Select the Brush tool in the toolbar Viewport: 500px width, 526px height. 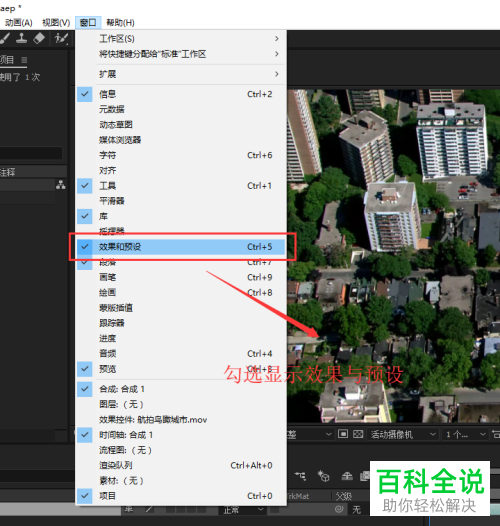coord(5,38)
